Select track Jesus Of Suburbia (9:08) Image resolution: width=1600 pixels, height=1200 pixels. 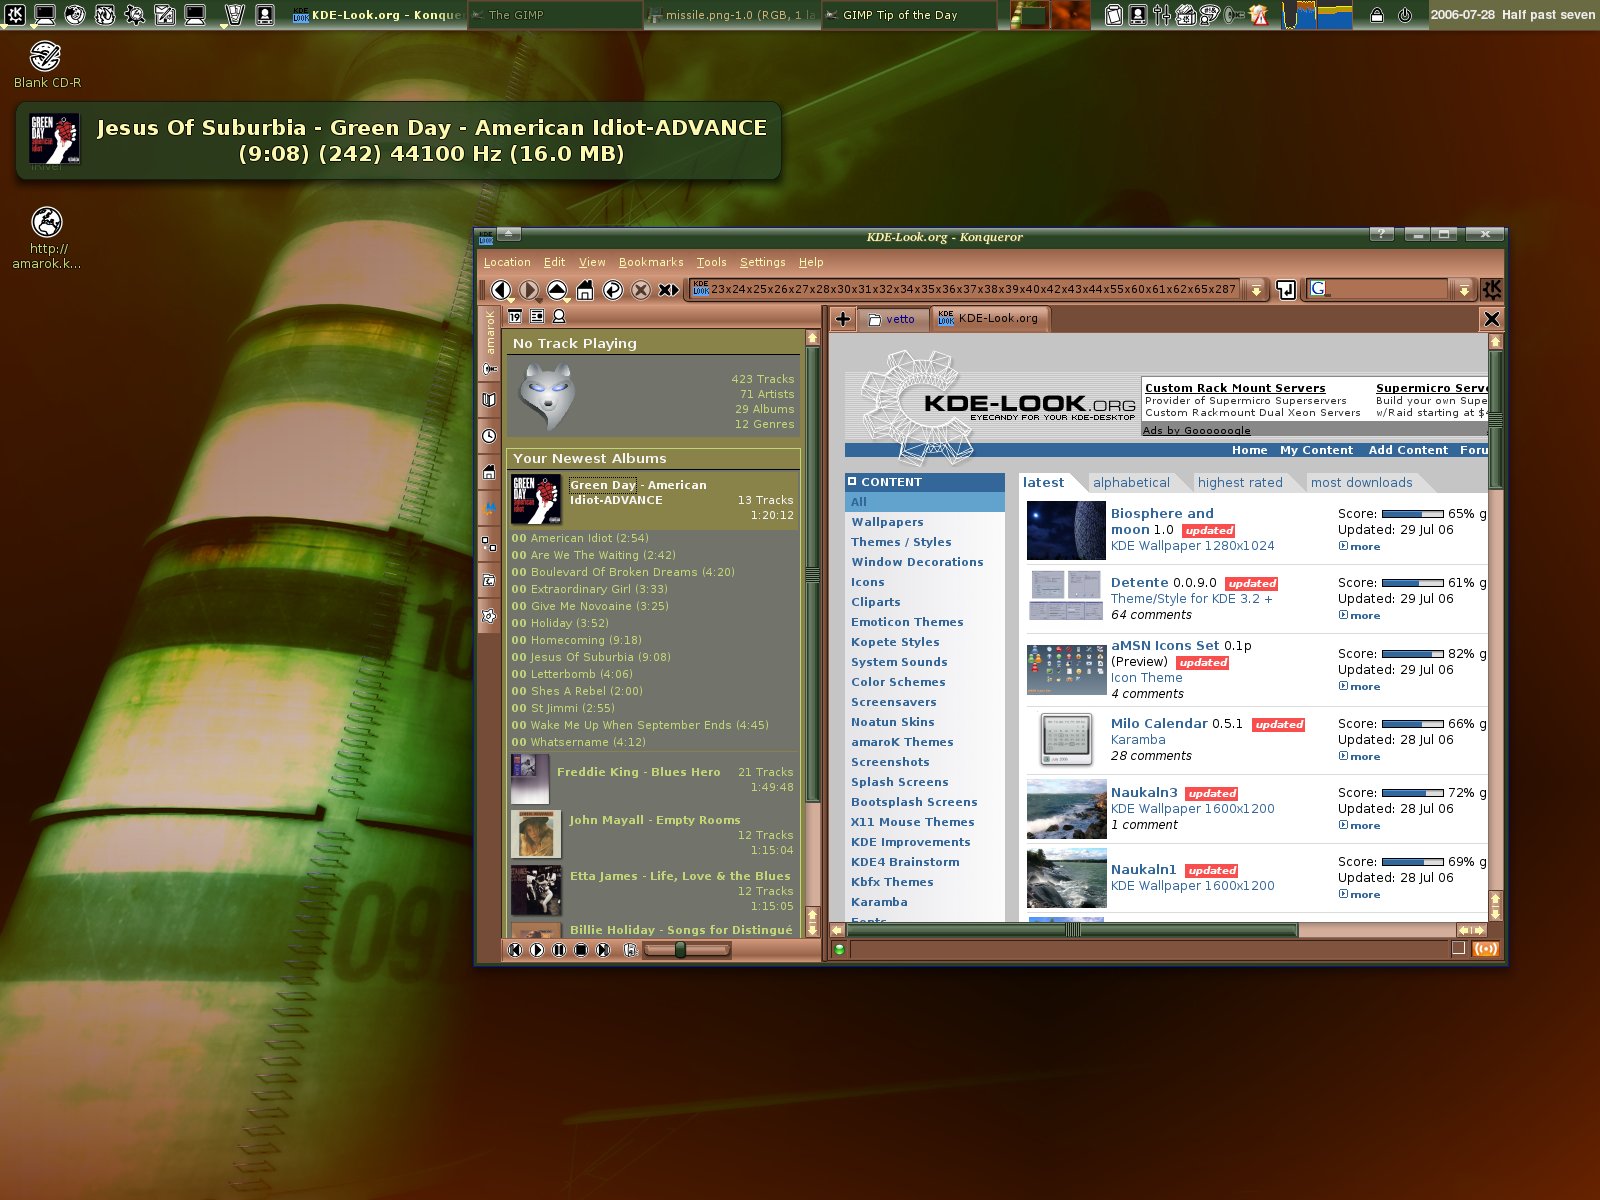click(591, 657)
